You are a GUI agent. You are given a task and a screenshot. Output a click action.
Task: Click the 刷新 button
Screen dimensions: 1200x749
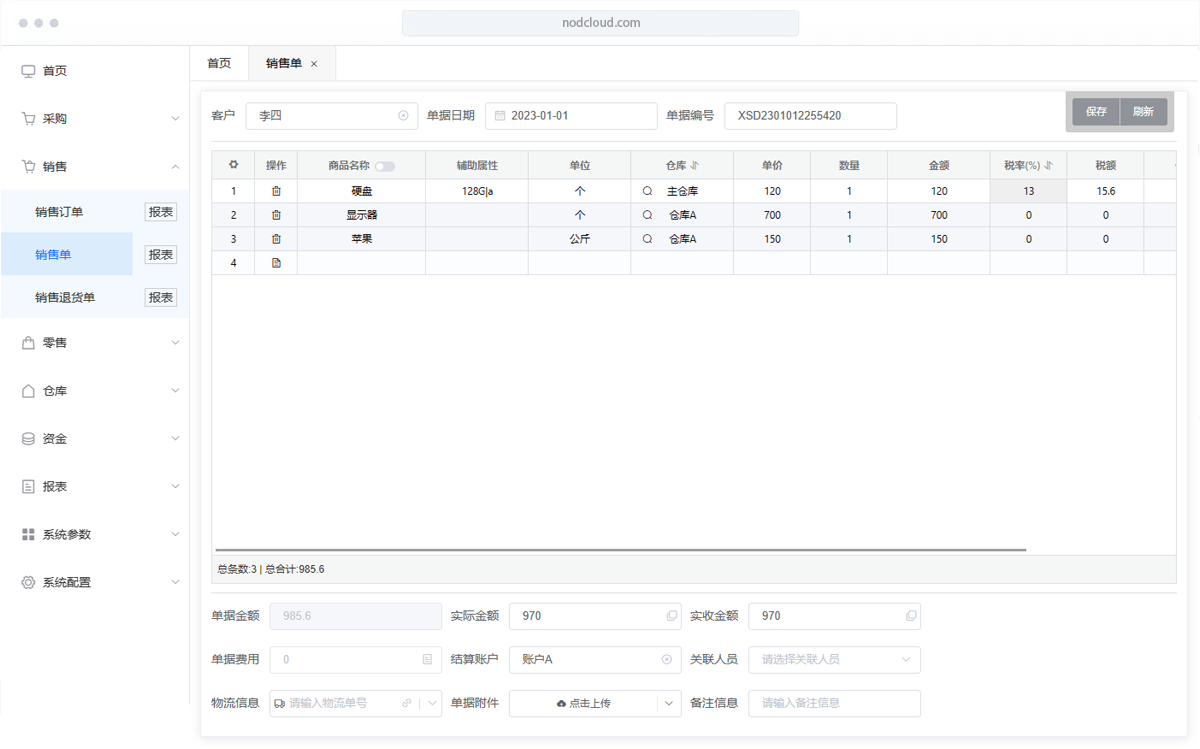tap(1143, 112)
